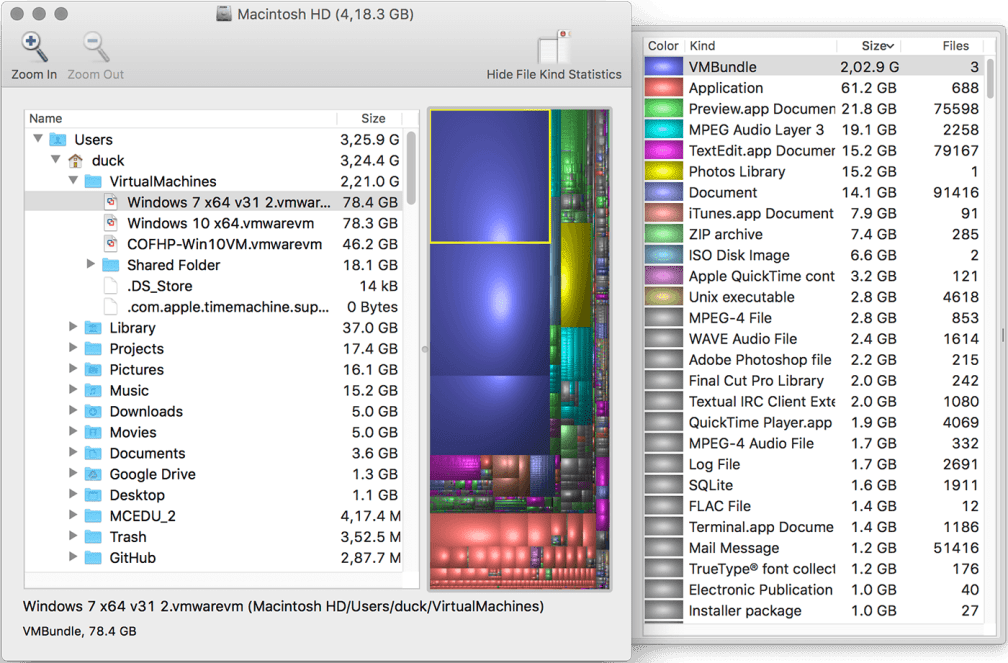Image resolution: width=1008 pixels, height=663 pixels.
Task: Click the yellow Photos Library treemap block
Action: tap(576, 275)
